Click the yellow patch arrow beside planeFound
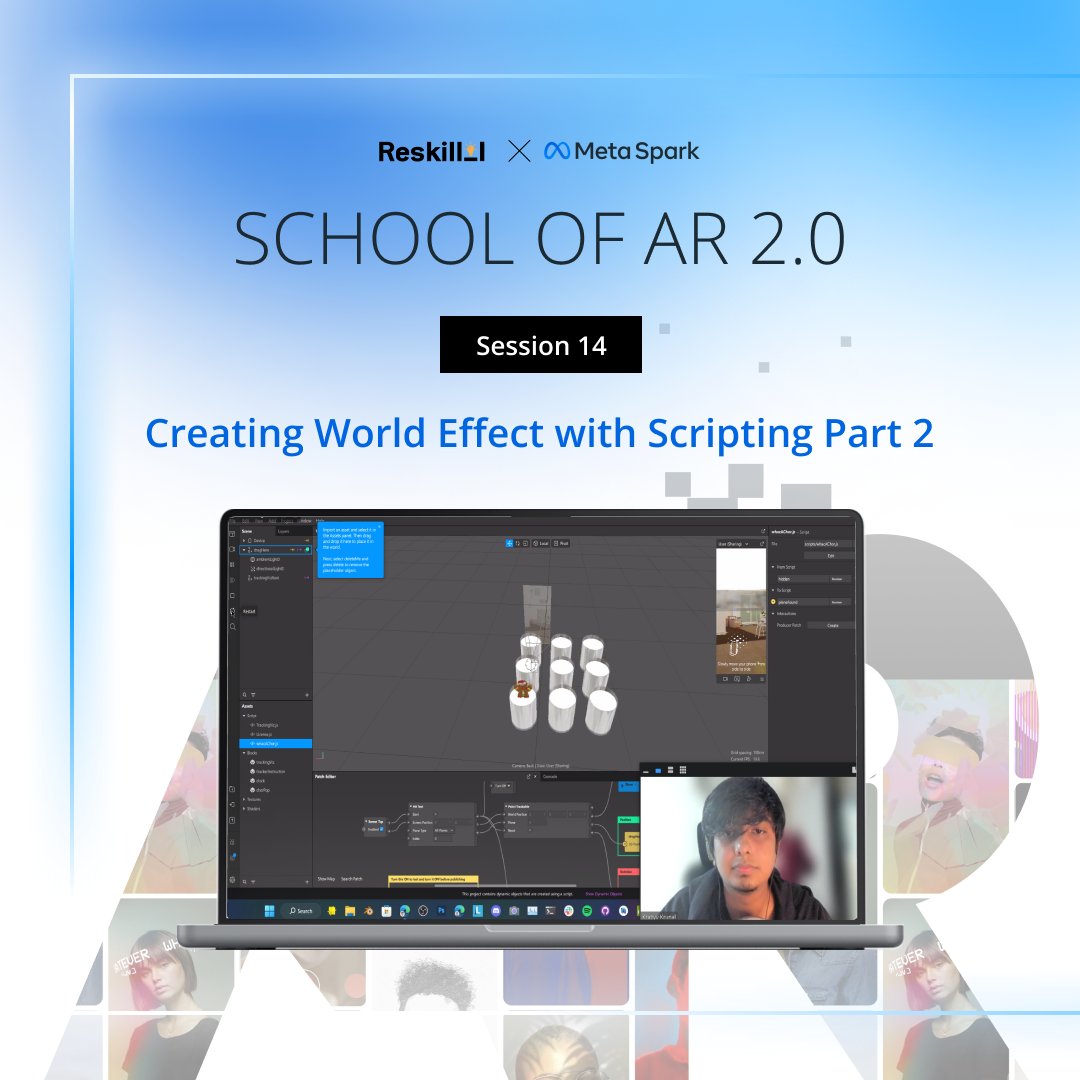The image size is (1080, 1080). coord(773,601)
